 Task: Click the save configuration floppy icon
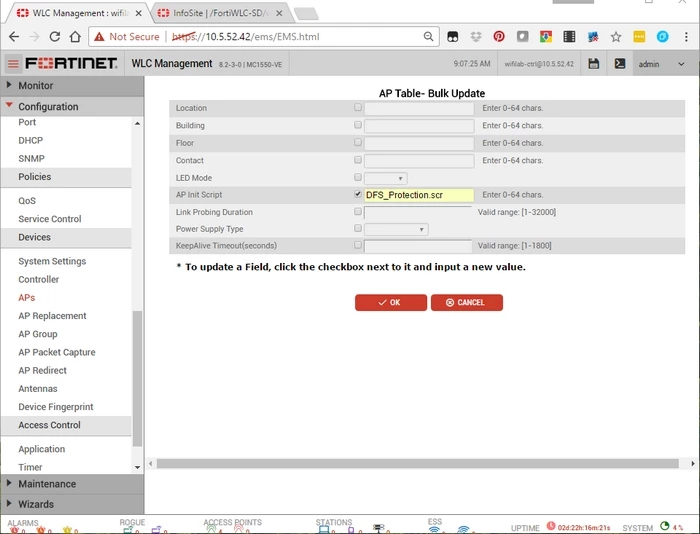[x=593, y=63]
